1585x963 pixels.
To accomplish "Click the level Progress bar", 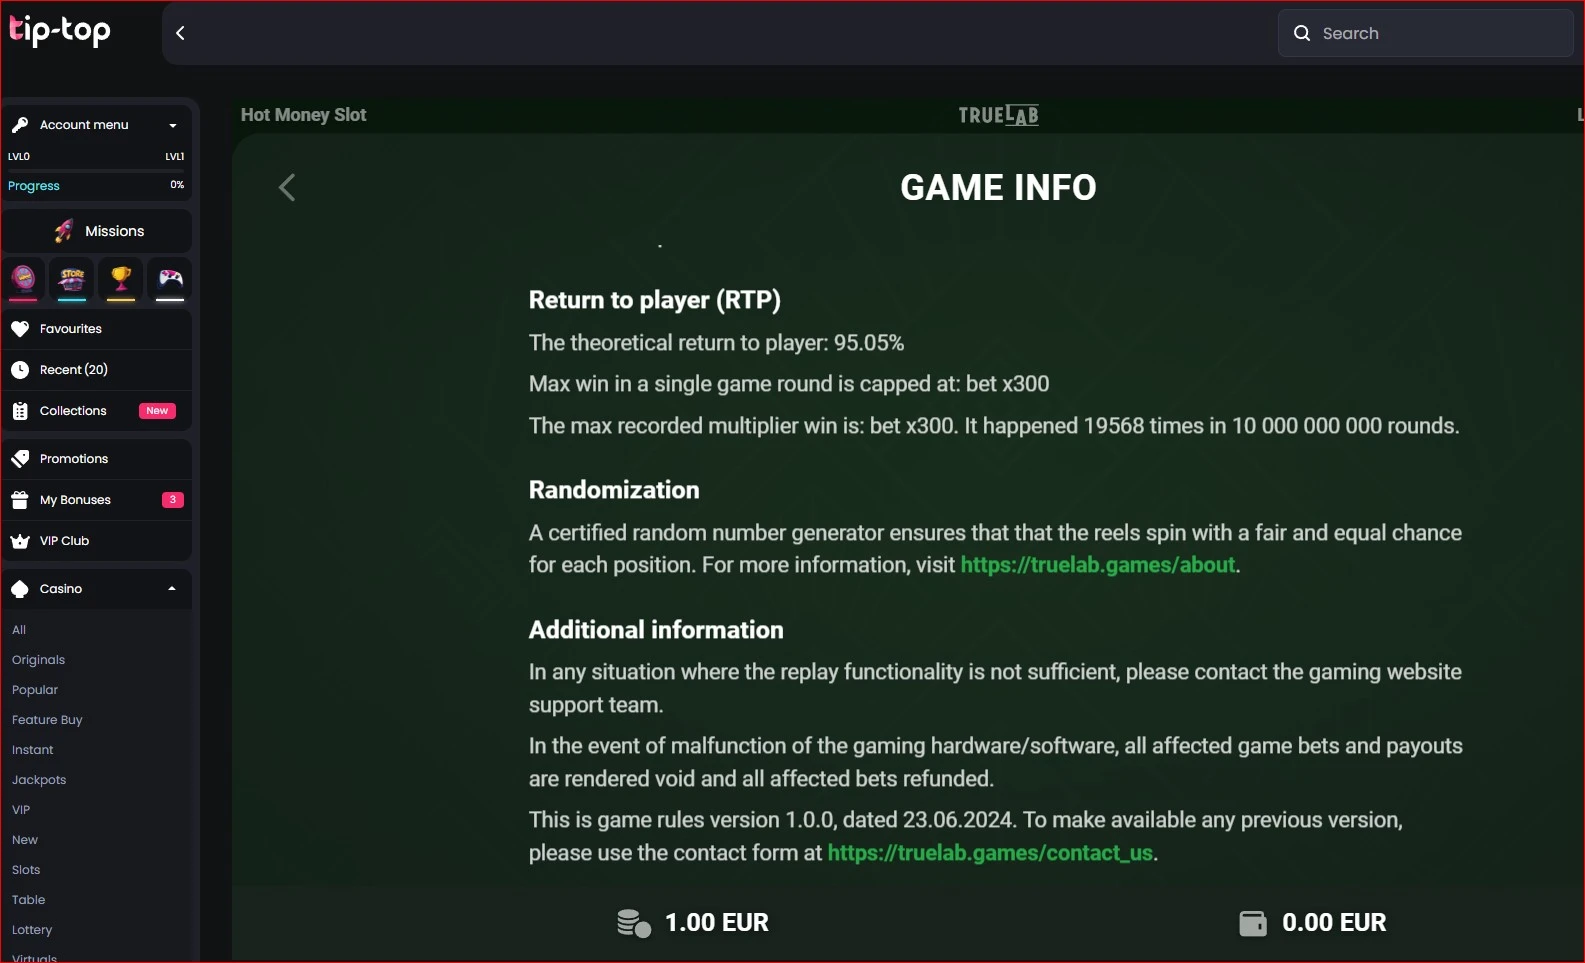I will [97, 186].
